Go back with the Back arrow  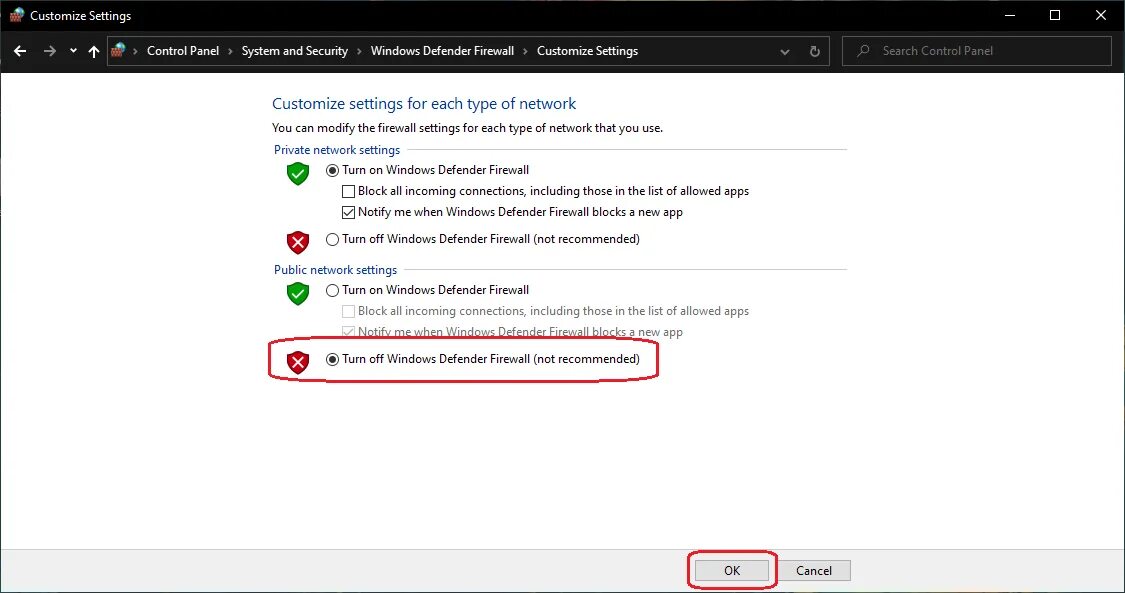click(x=20, y=51)
